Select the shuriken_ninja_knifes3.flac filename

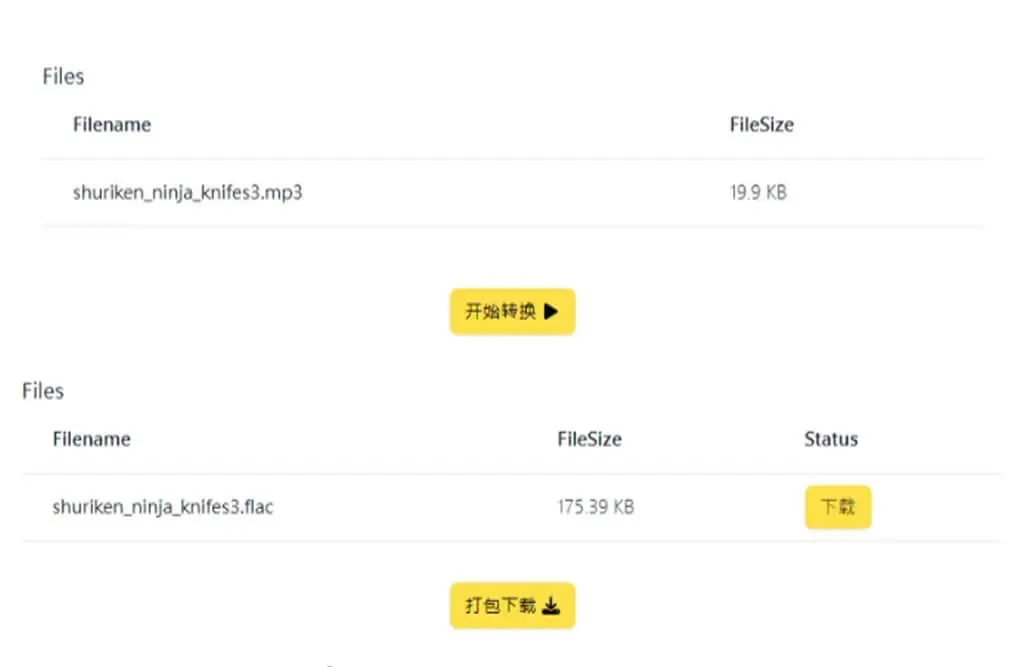tap(163, 507)
